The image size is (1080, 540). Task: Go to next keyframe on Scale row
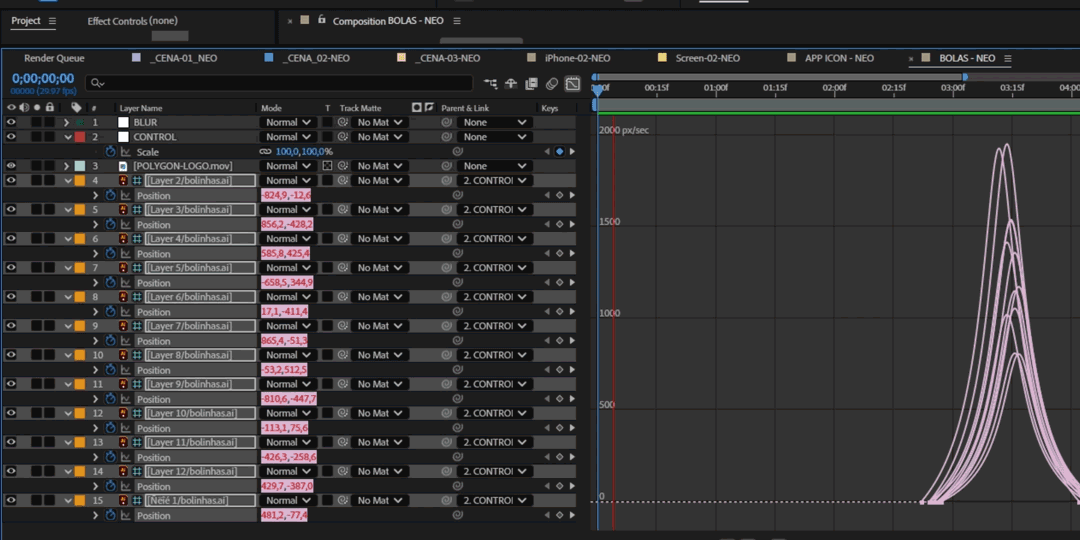coord(572,152)
